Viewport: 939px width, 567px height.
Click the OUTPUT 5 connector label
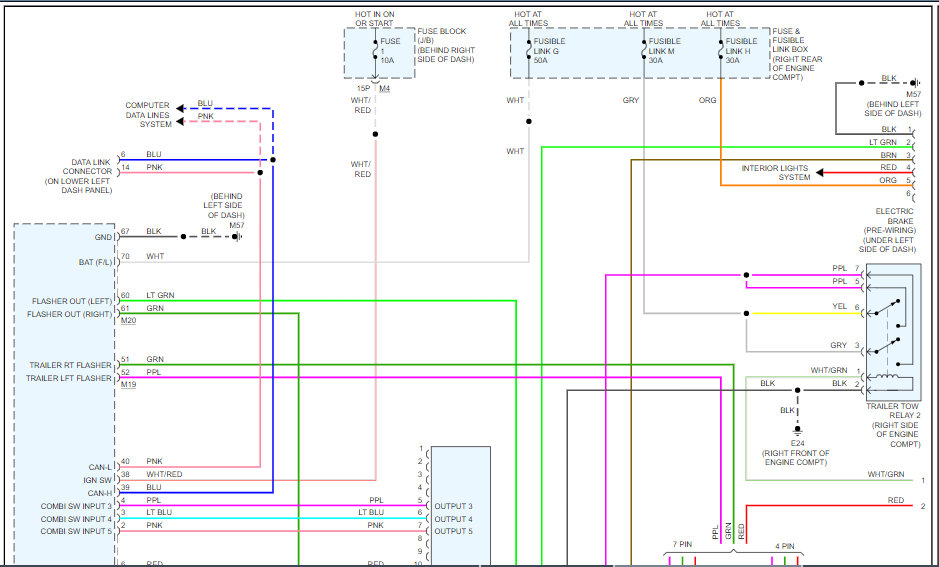pos(453,531)
